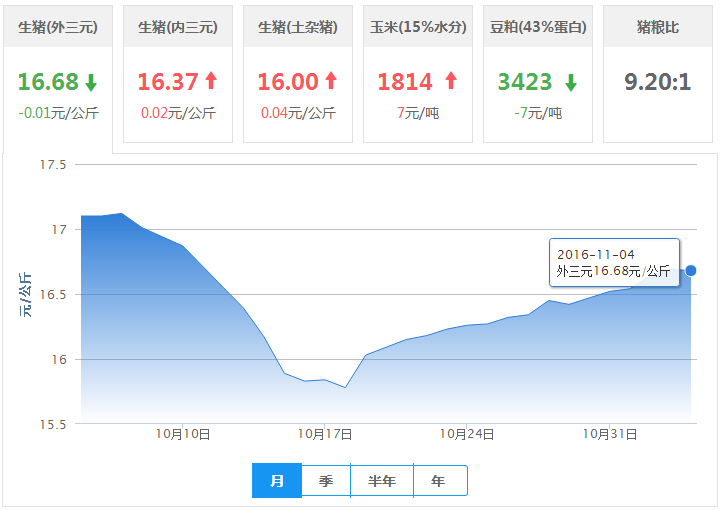The image size is (723, 510).
Task: Open the 猪粮比 tab
Action: (657, 27)
